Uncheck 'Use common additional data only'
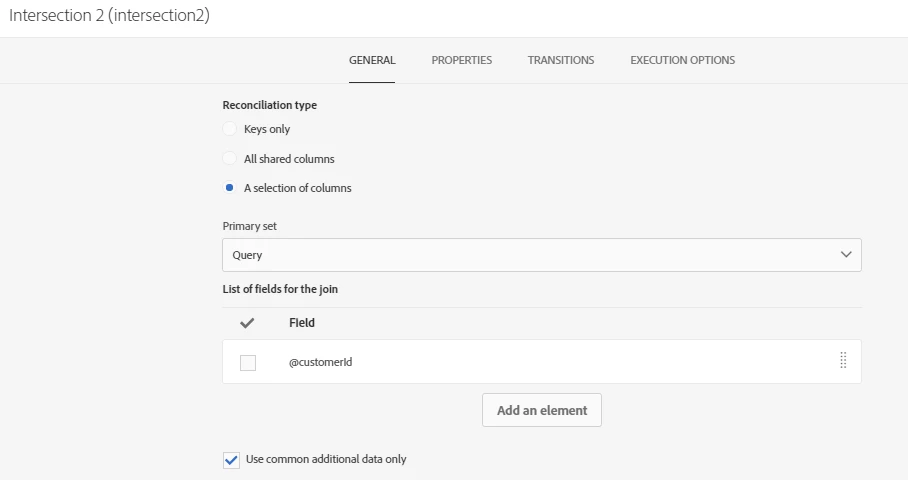 coord(231,460)
